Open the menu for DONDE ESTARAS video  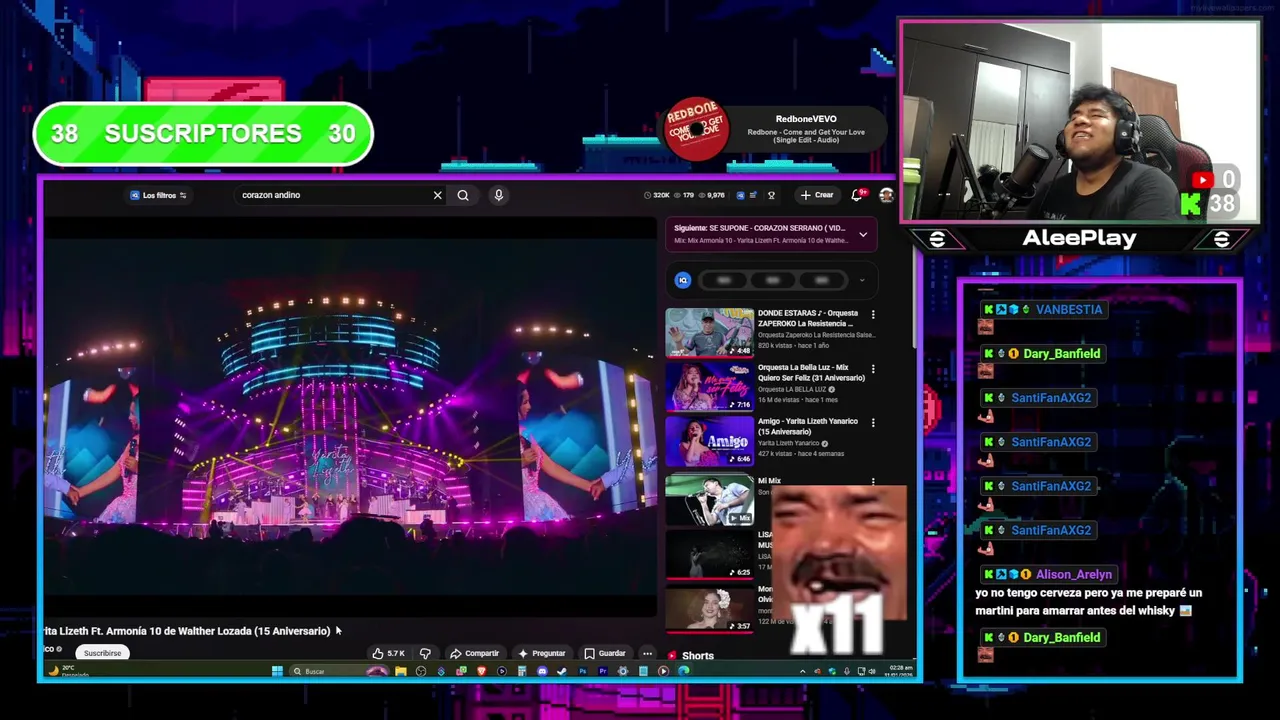[873, 314]
